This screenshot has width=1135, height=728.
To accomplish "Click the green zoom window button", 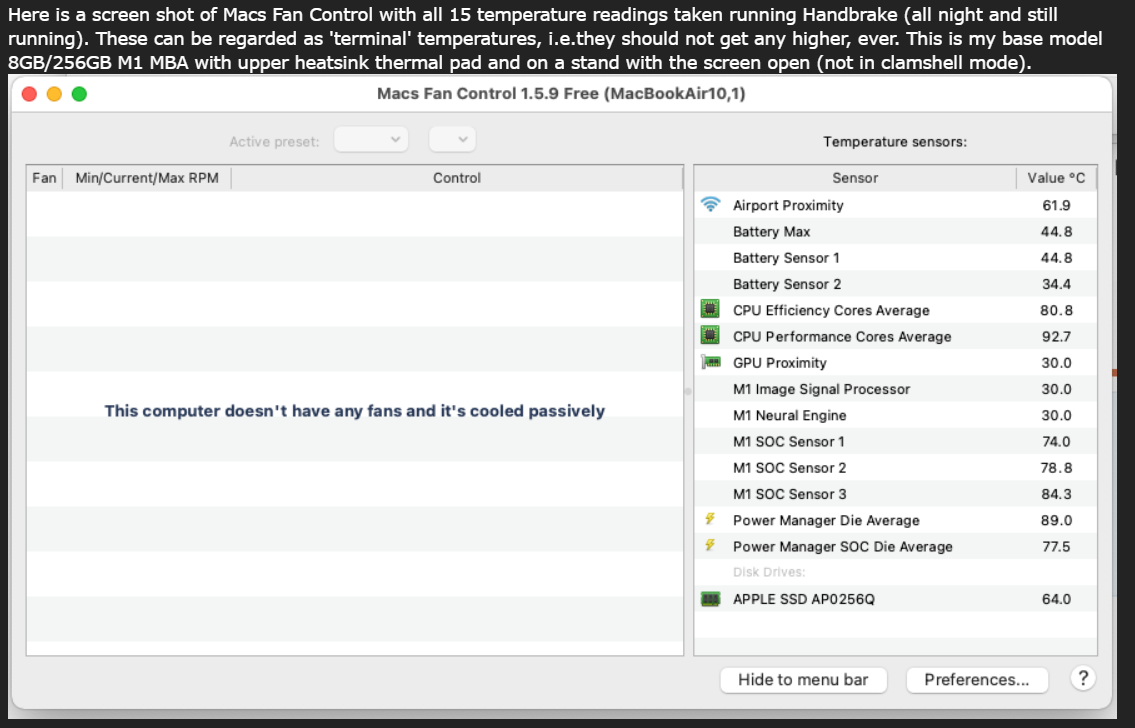I will 79,94.
